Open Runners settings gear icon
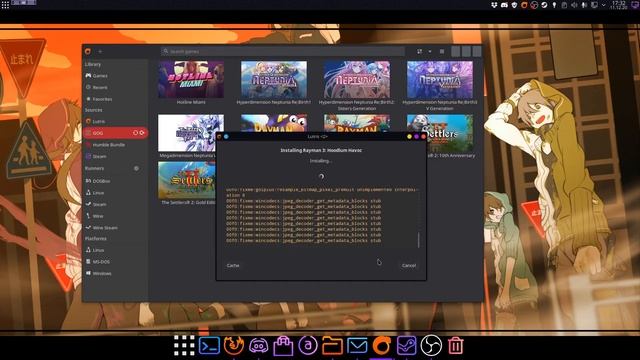Viewport: 640px width, 360px height. [x=136, y=168]
